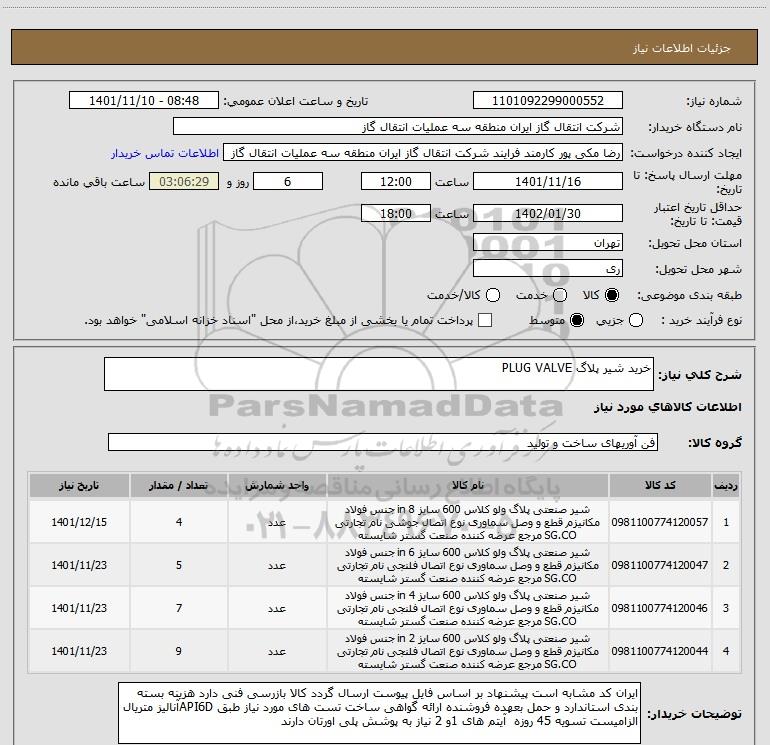This screenshot has width=770, height=745.
Task: Click the goods group field فن آوریهای ساخت و تولید
Action: pos(383,442)
